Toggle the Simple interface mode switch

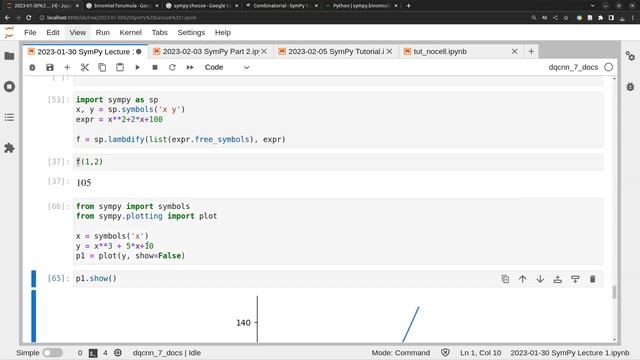(x=53, y=353)
